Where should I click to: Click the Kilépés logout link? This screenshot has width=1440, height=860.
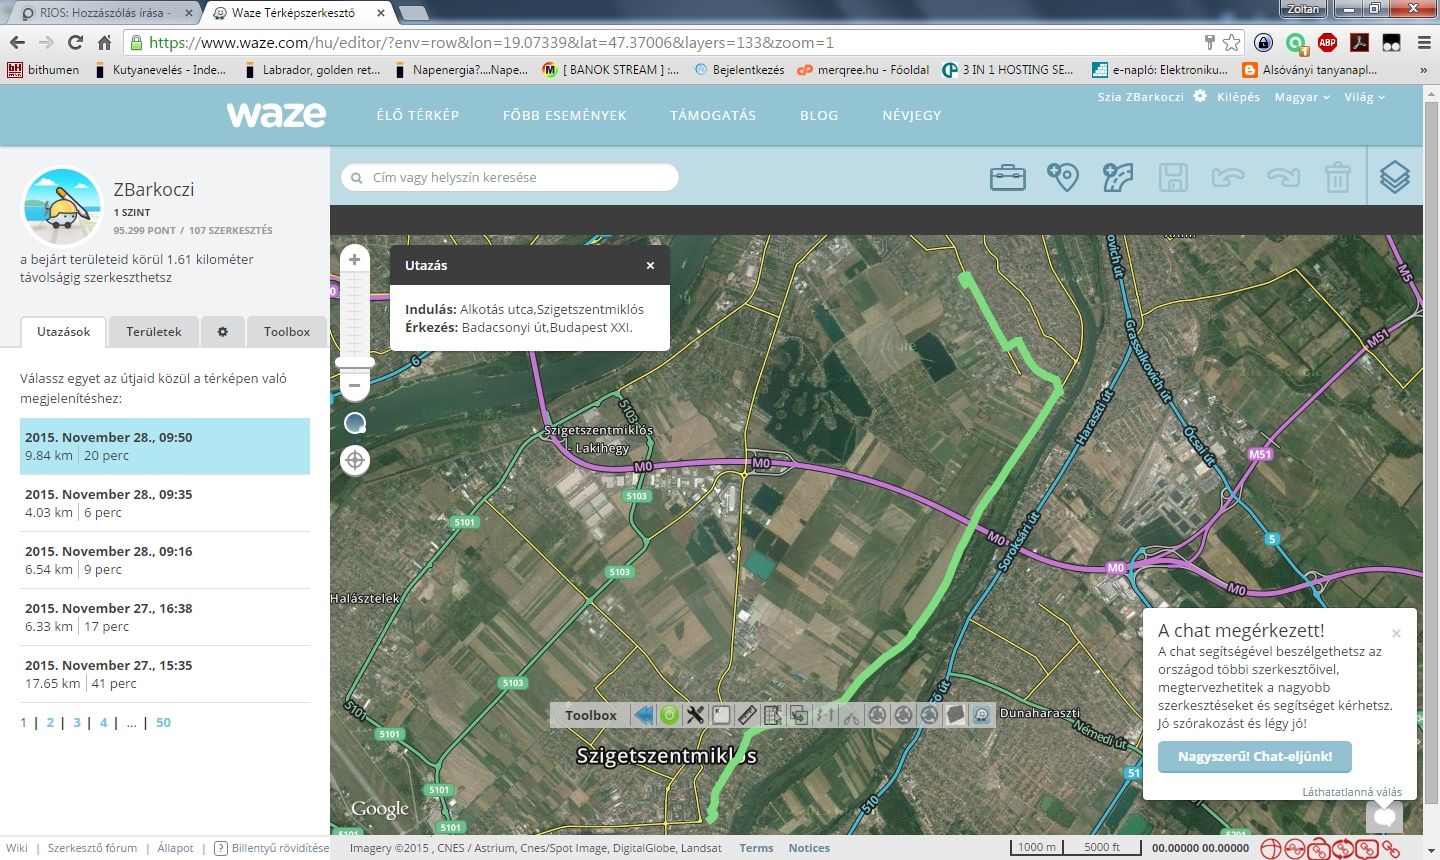pos(1238,97)
